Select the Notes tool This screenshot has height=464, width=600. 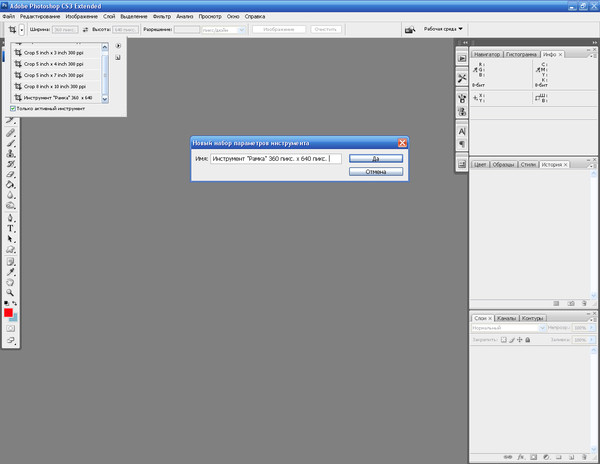pos(10,262)
